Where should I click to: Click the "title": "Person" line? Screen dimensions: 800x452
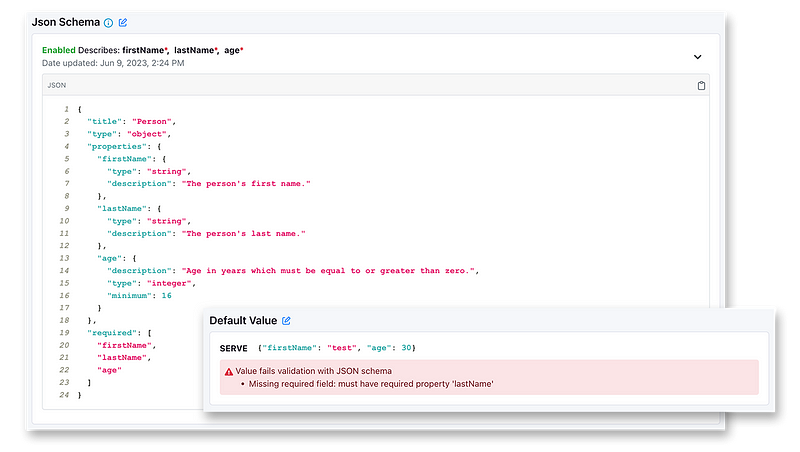(131, 121)
